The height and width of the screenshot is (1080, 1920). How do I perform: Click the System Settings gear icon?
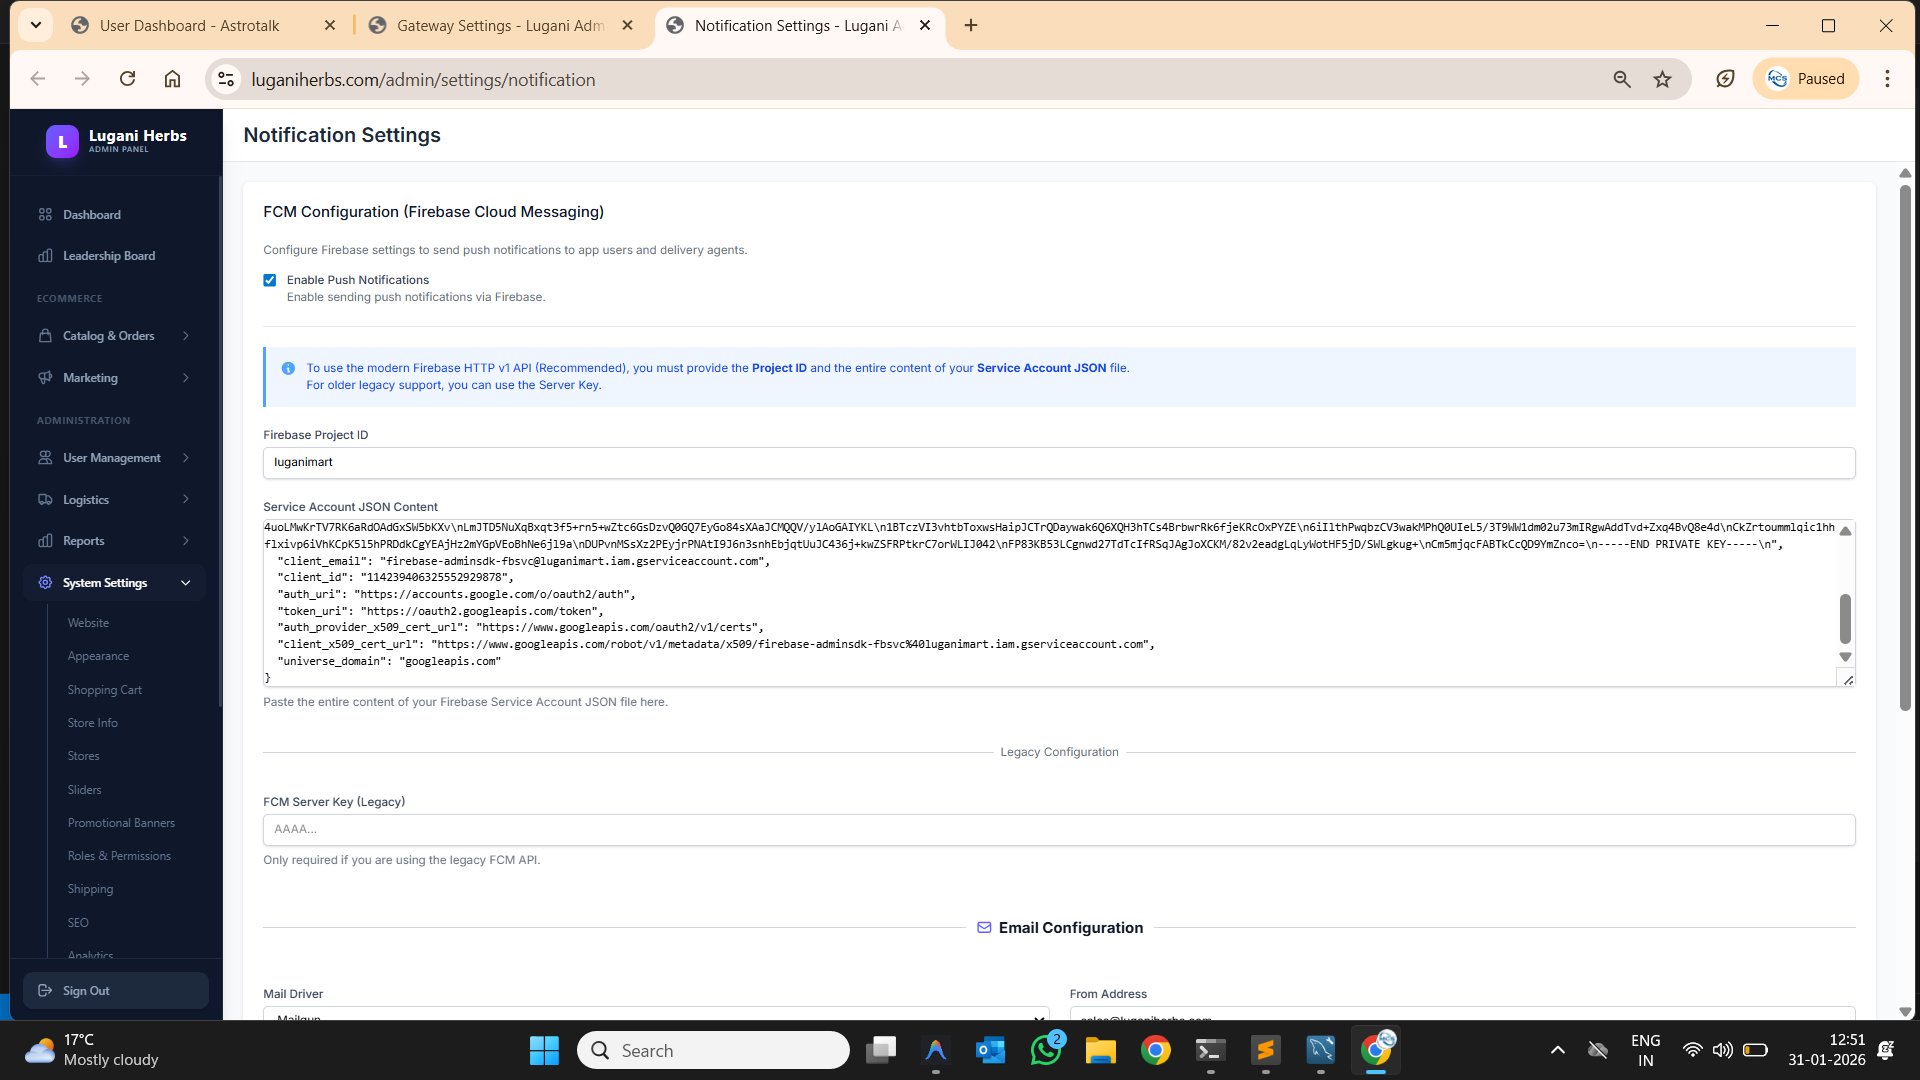tap(45, 583)
